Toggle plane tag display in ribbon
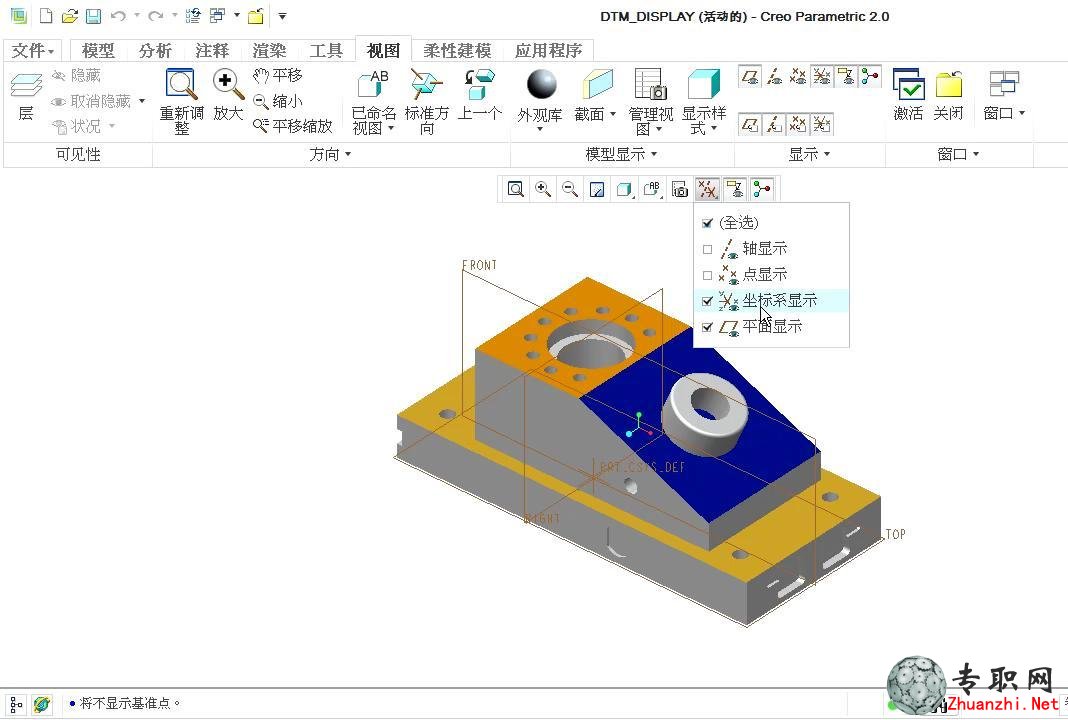Screen dimensions: 1068x720 coord(750,125)
